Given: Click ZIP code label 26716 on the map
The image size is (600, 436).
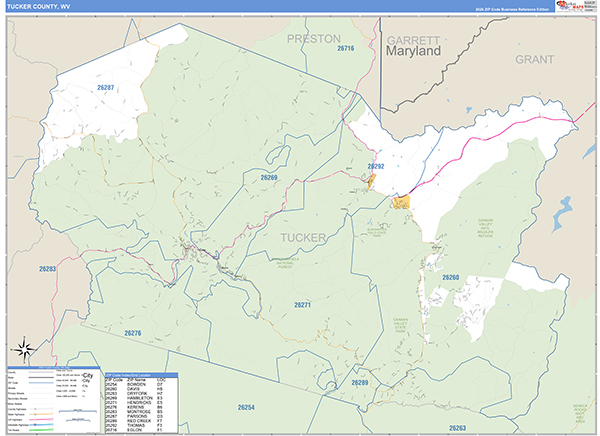Looking at the screenshot, I should pyautogui.click(x=346, y=48).
